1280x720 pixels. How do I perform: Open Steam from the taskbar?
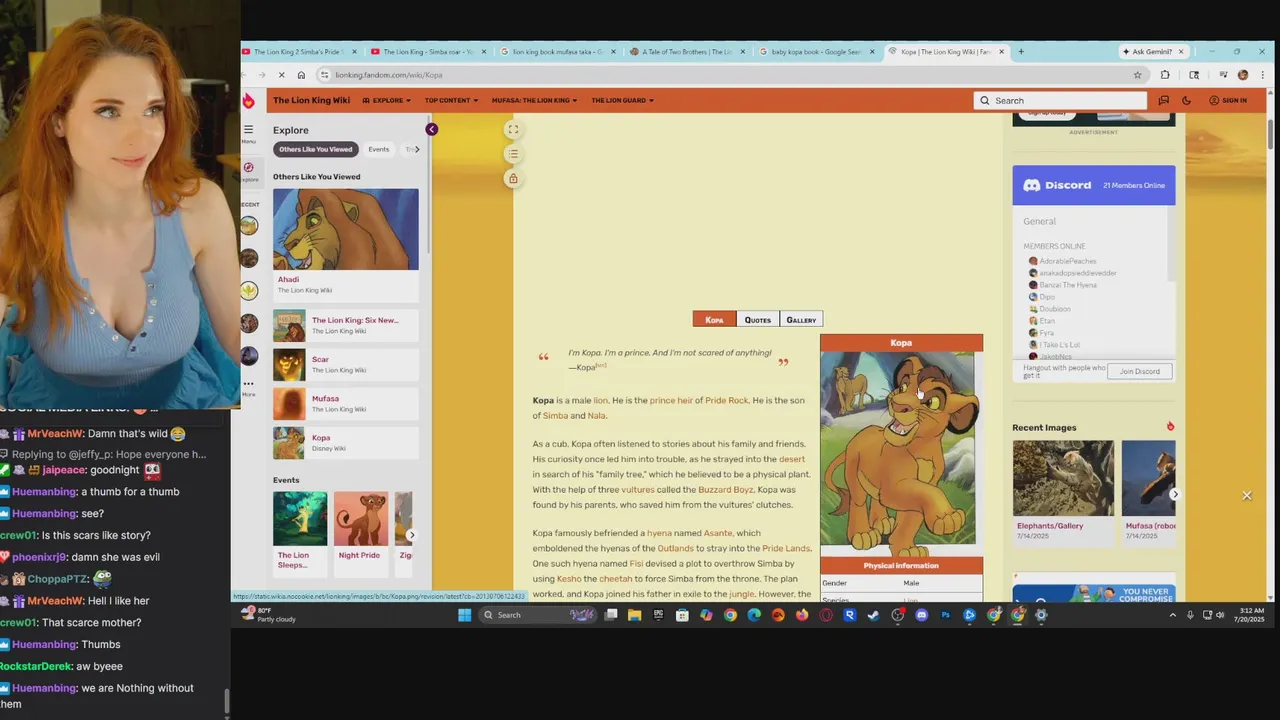click(873, 615)
